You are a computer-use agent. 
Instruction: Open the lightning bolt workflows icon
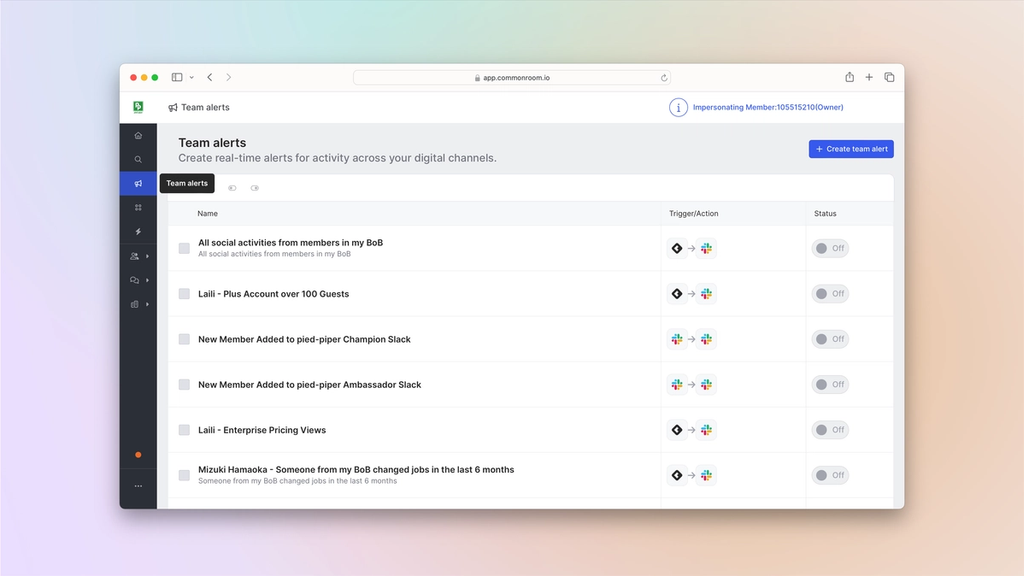138,232
